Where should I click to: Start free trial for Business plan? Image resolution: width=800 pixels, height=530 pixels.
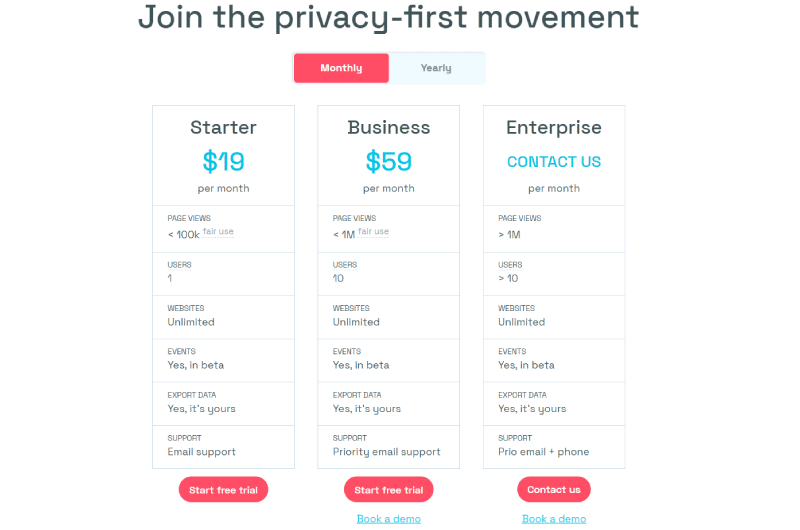(389, 490)
